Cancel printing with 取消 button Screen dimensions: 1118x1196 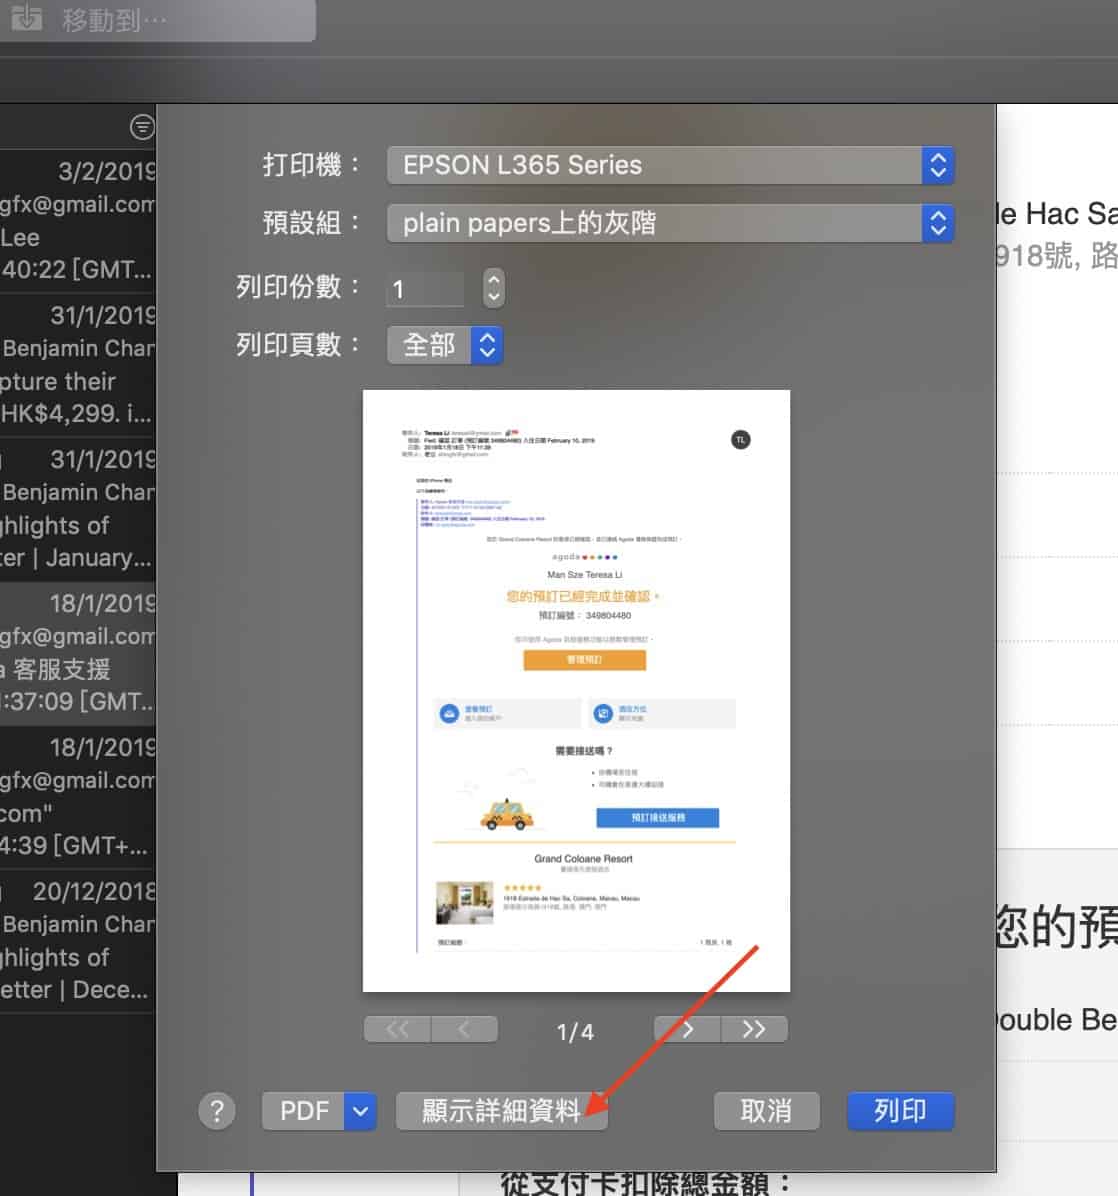pos(766,1111)
